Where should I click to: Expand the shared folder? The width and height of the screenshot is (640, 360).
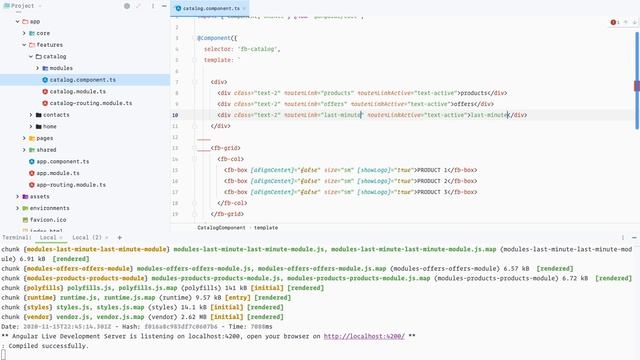click(24, 150)
